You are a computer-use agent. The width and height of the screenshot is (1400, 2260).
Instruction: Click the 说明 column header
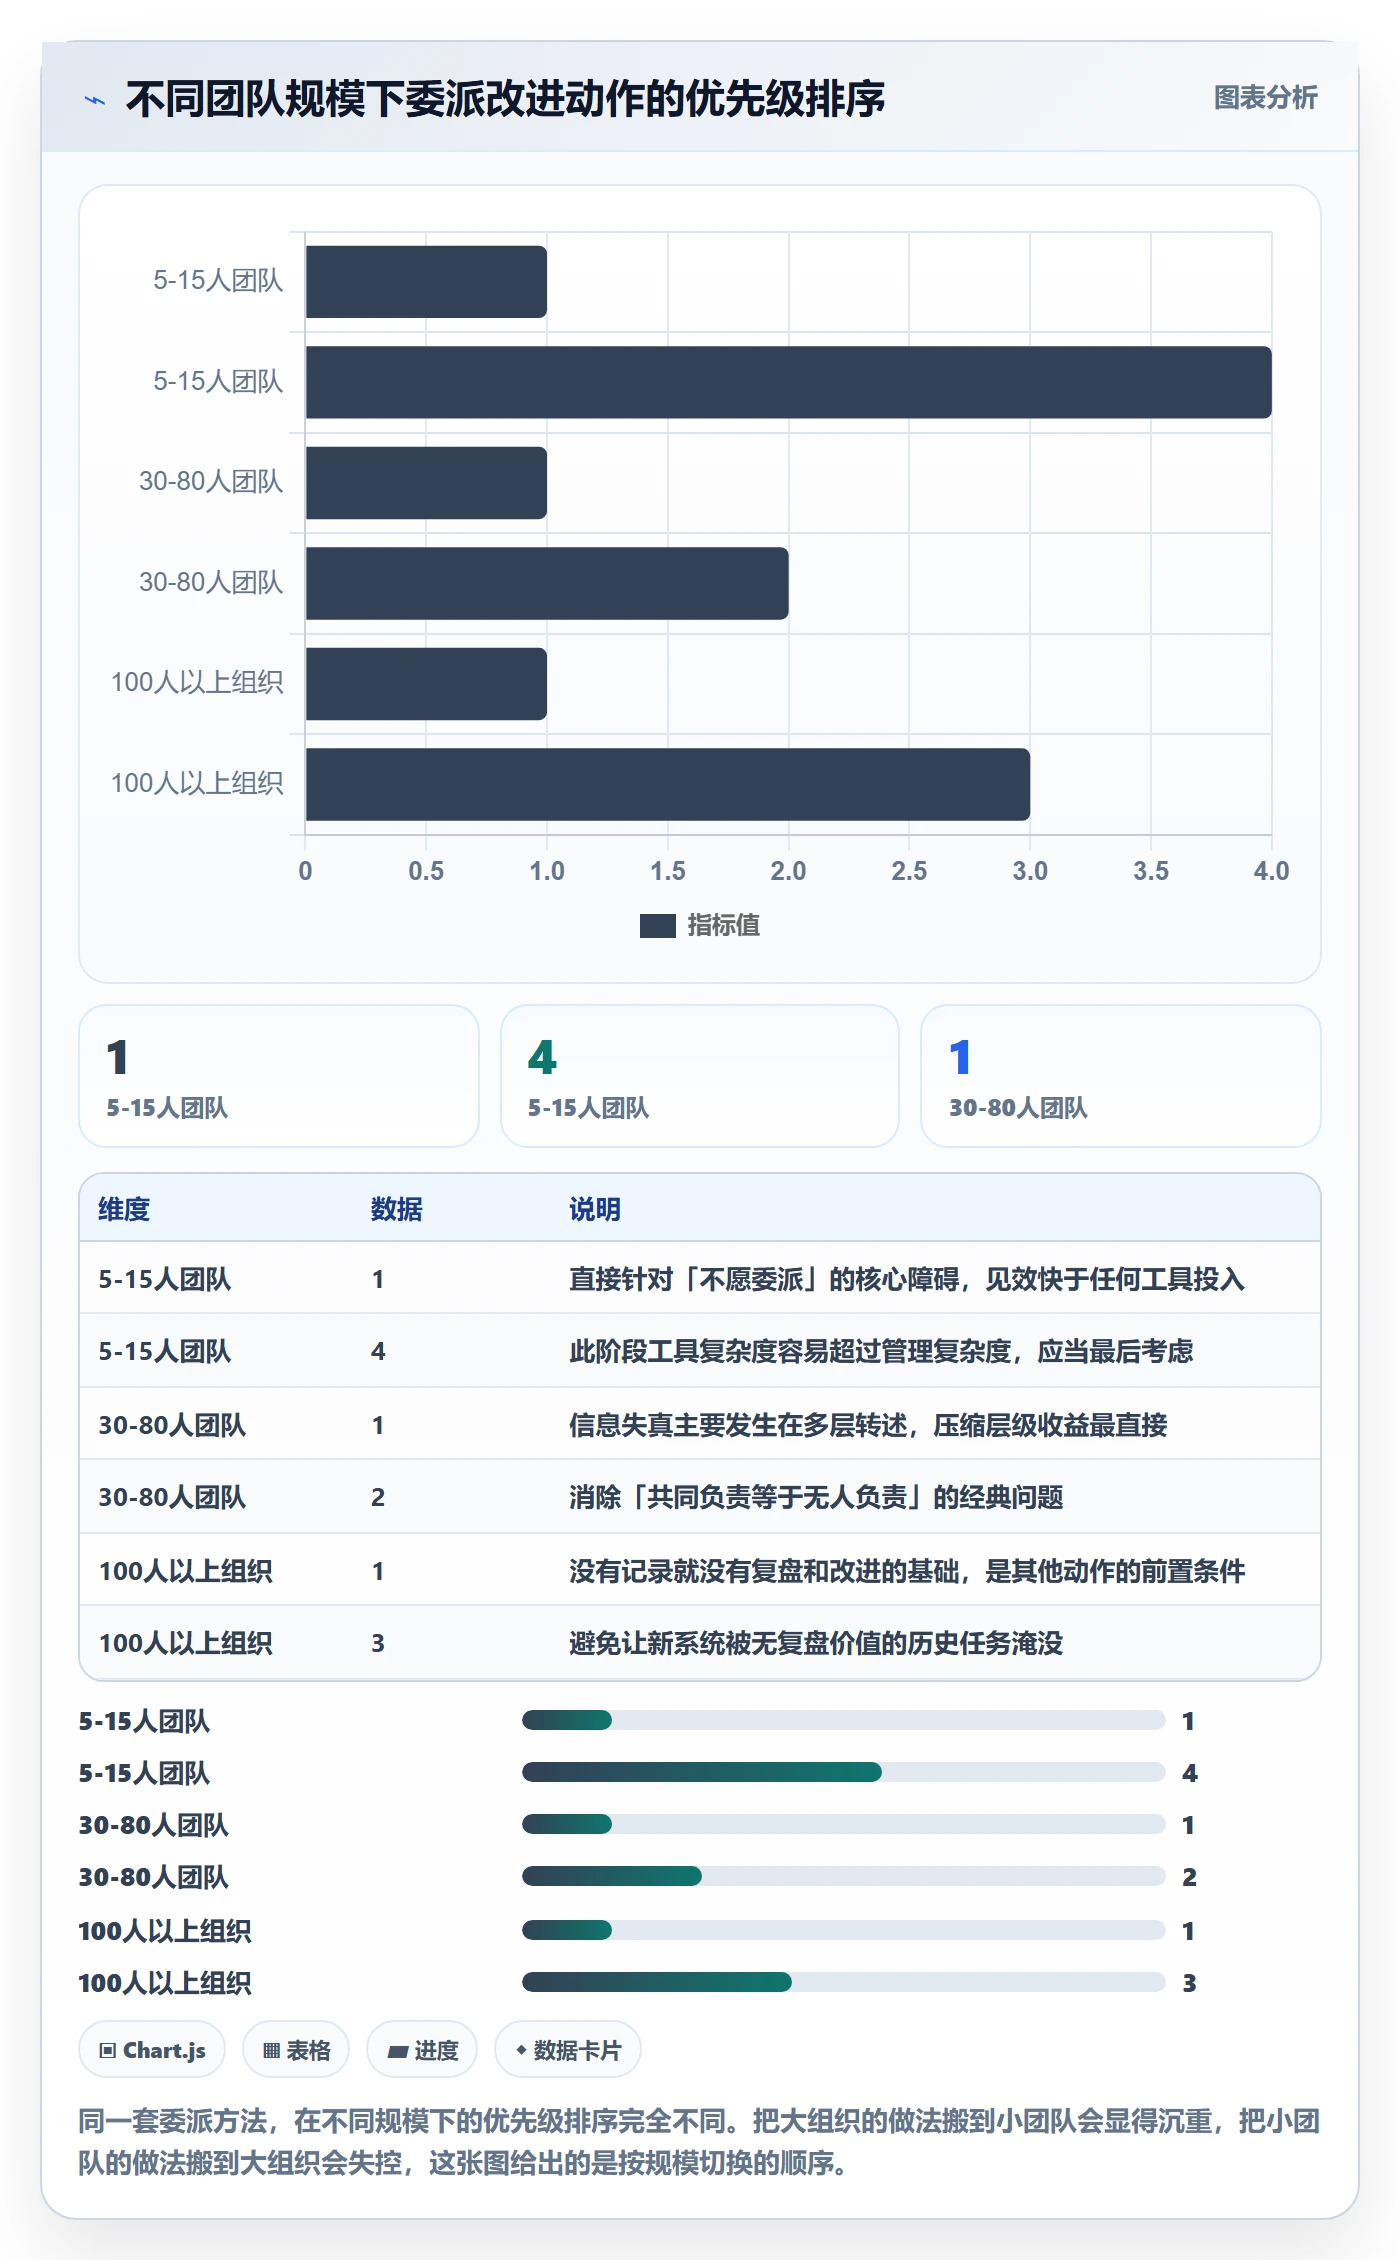[x=595, y=1209]
